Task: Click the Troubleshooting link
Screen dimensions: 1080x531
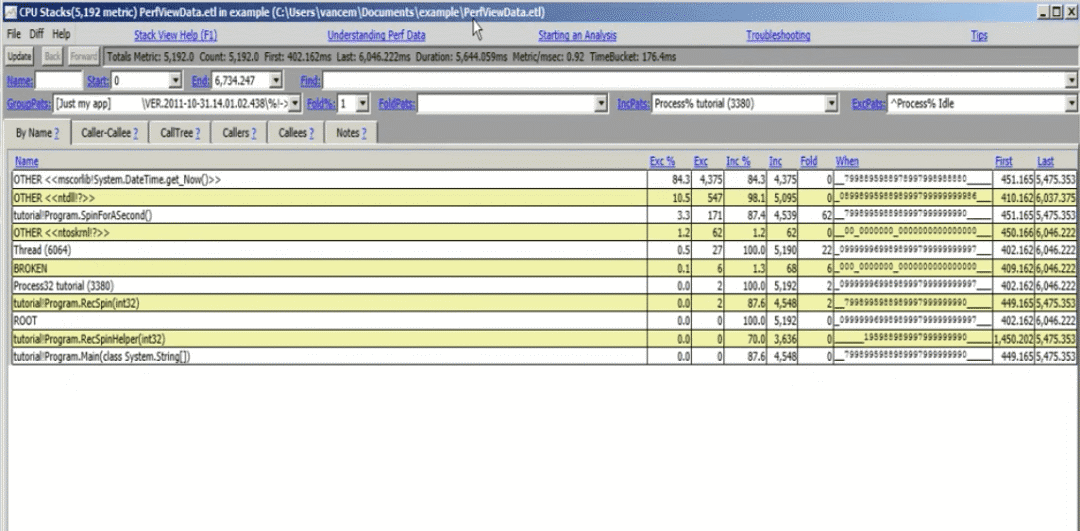Action: [x=778, y=35]
